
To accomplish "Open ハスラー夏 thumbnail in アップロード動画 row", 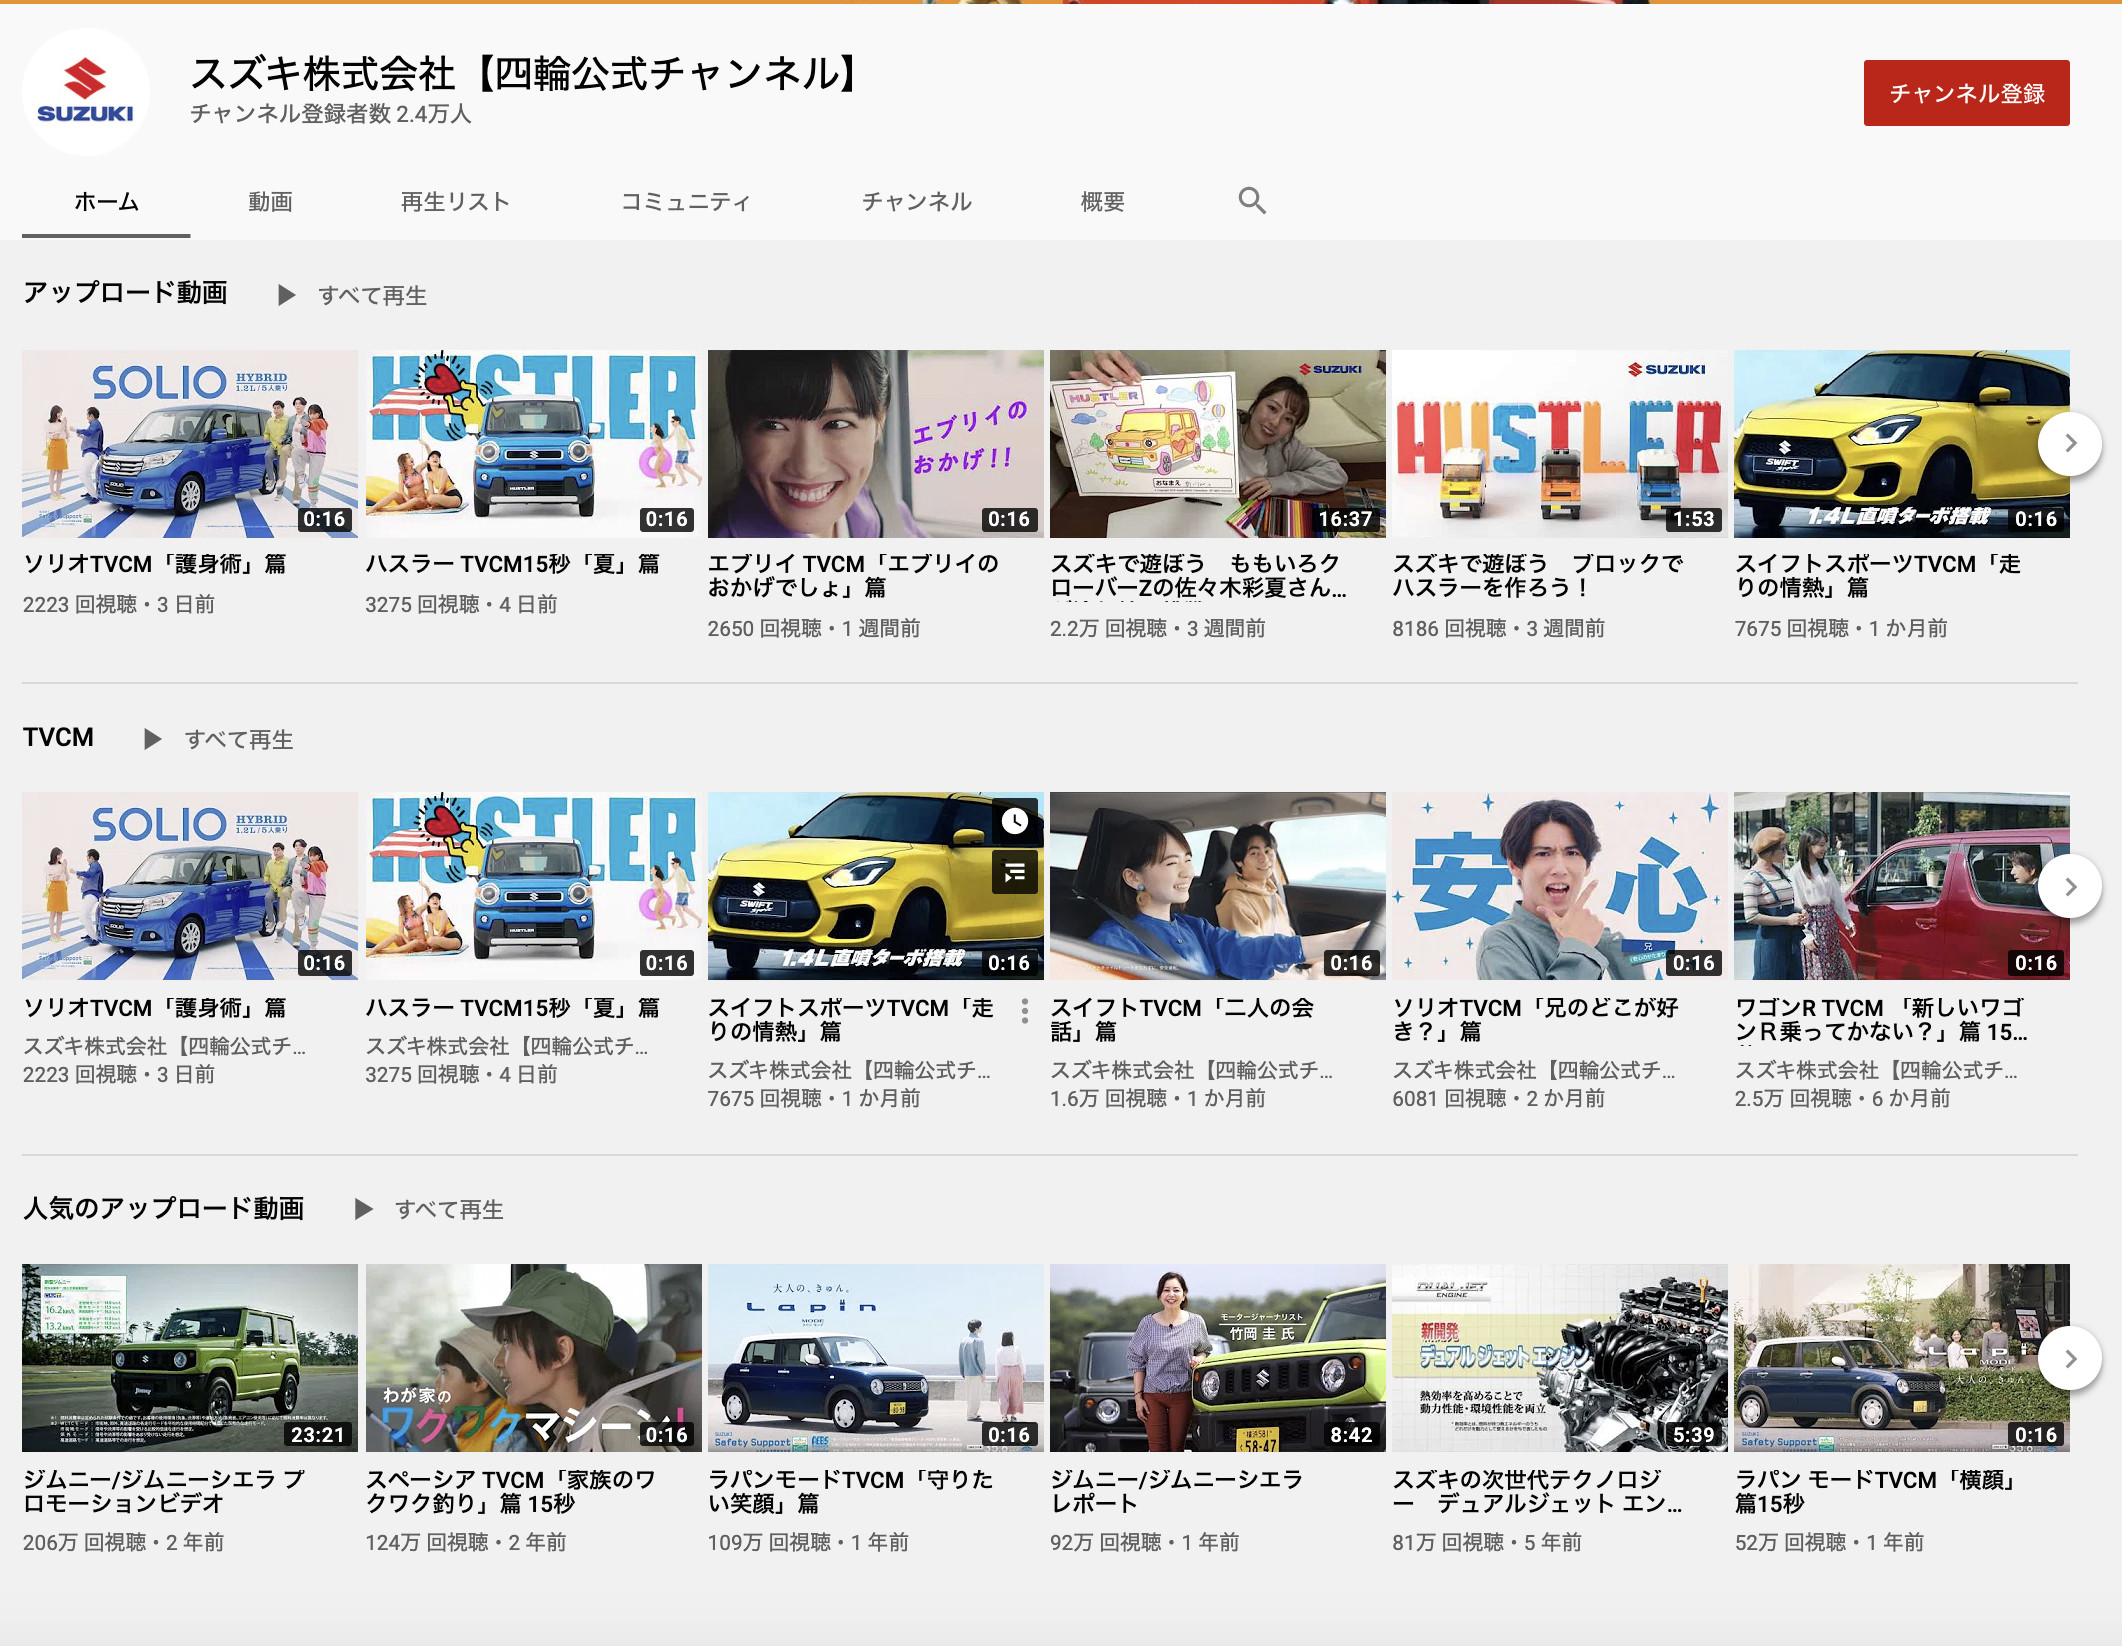I will (x=533, y=443).
